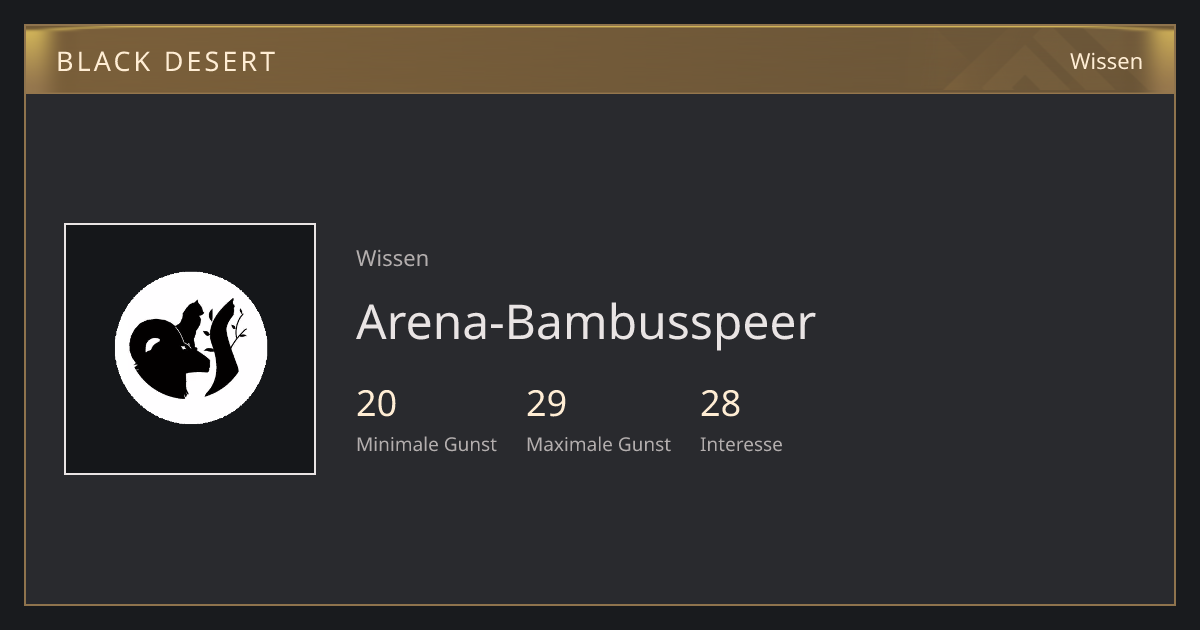Select the Maximale Gunst label

(x=598, y=444)
